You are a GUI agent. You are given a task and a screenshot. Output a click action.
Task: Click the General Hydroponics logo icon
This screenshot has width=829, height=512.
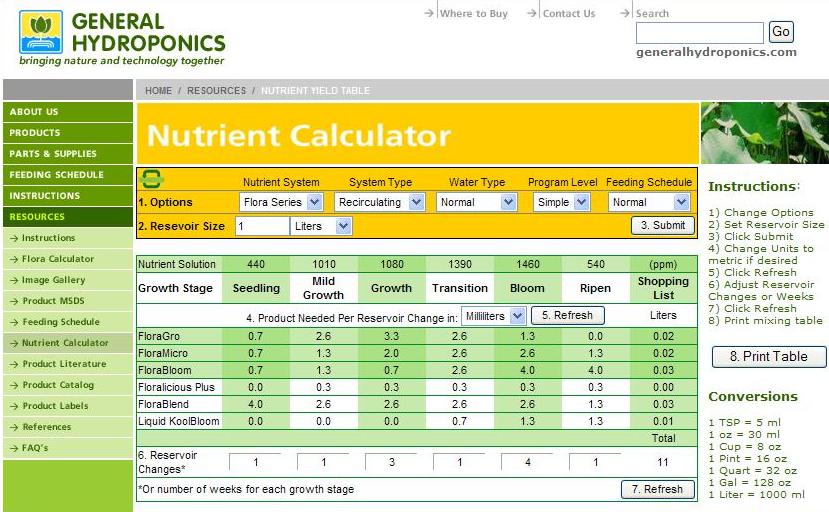click(x=41, y=32)
